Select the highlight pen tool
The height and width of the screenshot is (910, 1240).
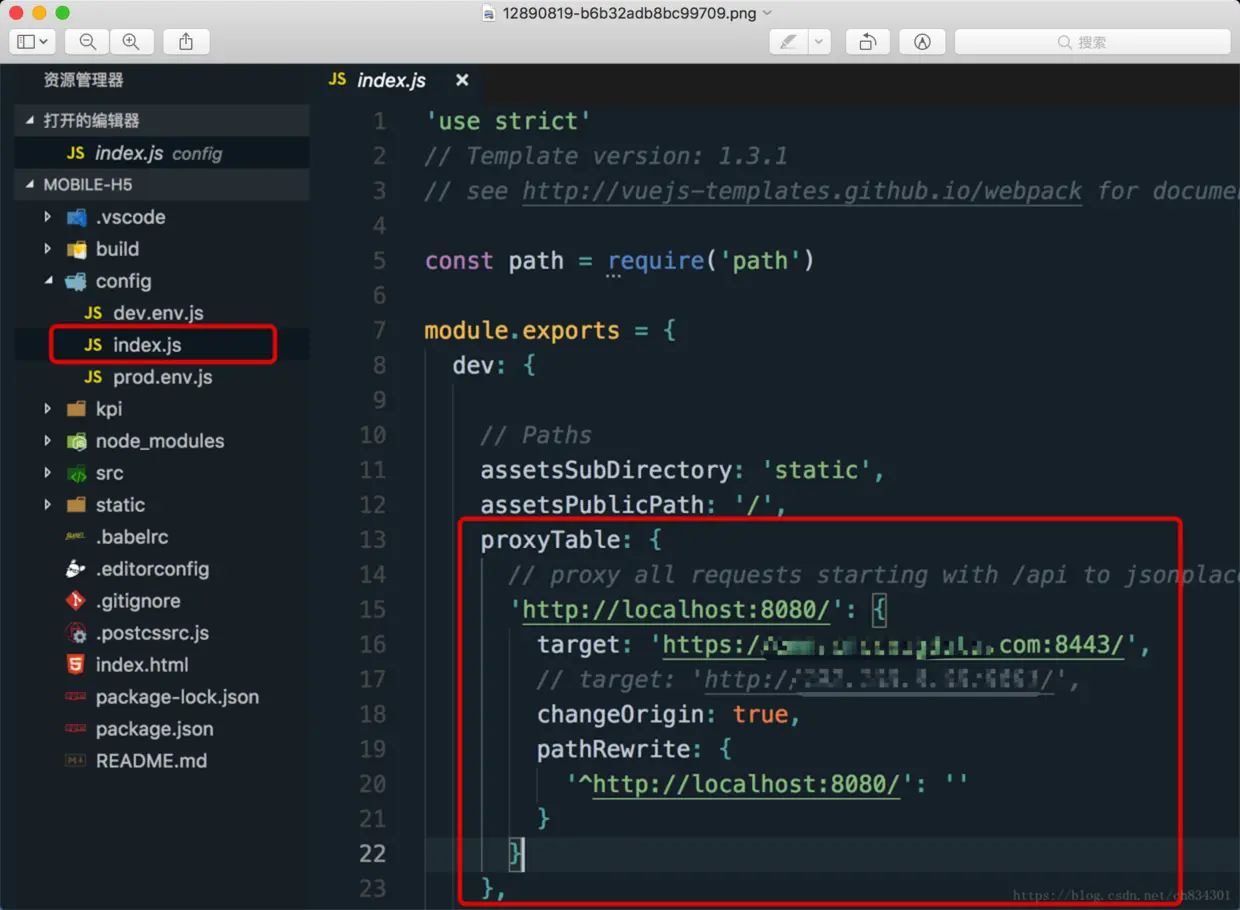(789, 41)
